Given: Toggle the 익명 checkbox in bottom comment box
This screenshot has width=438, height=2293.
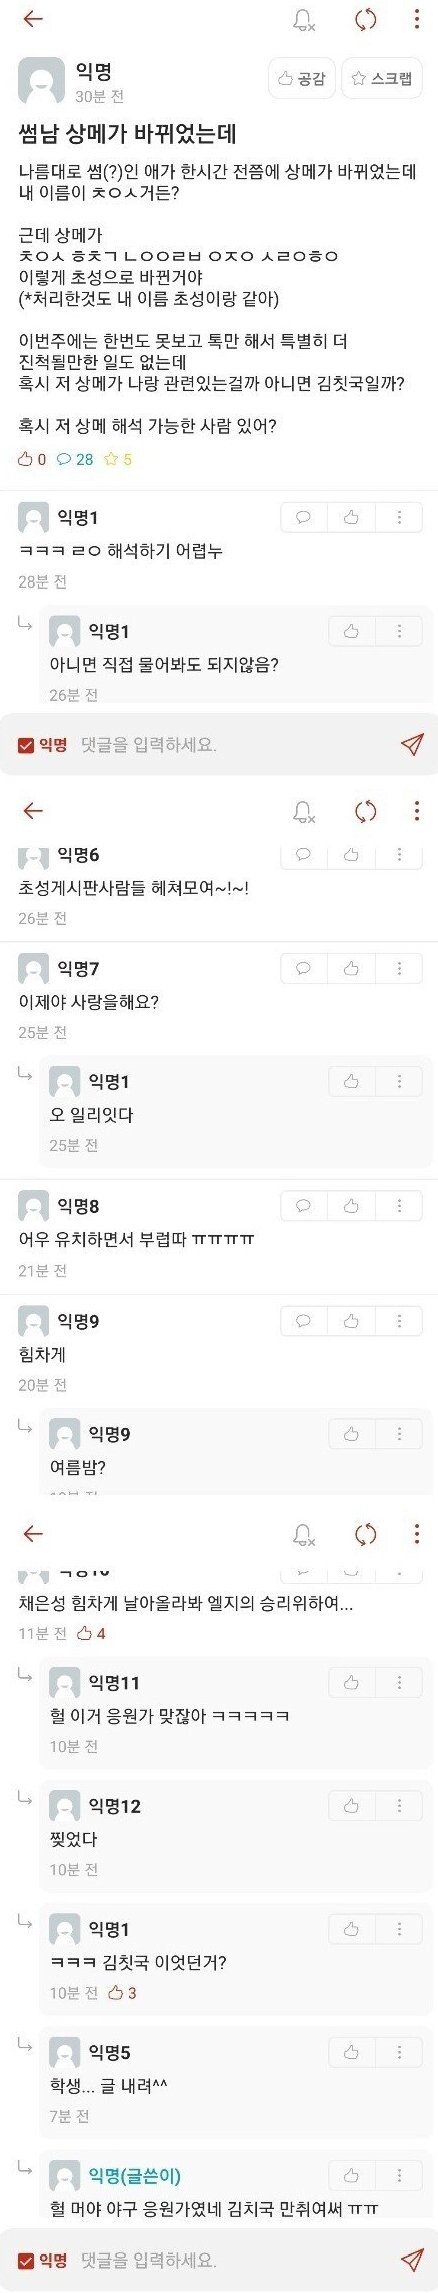Looking at the screenshot, I should pos(26,2260).
